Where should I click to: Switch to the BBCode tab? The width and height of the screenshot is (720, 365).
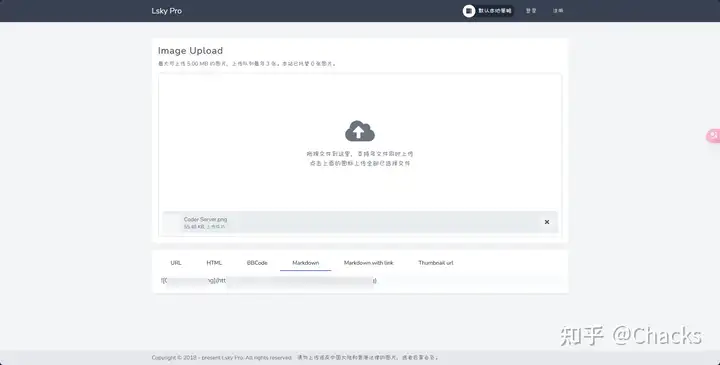click(x=257, y=263)
